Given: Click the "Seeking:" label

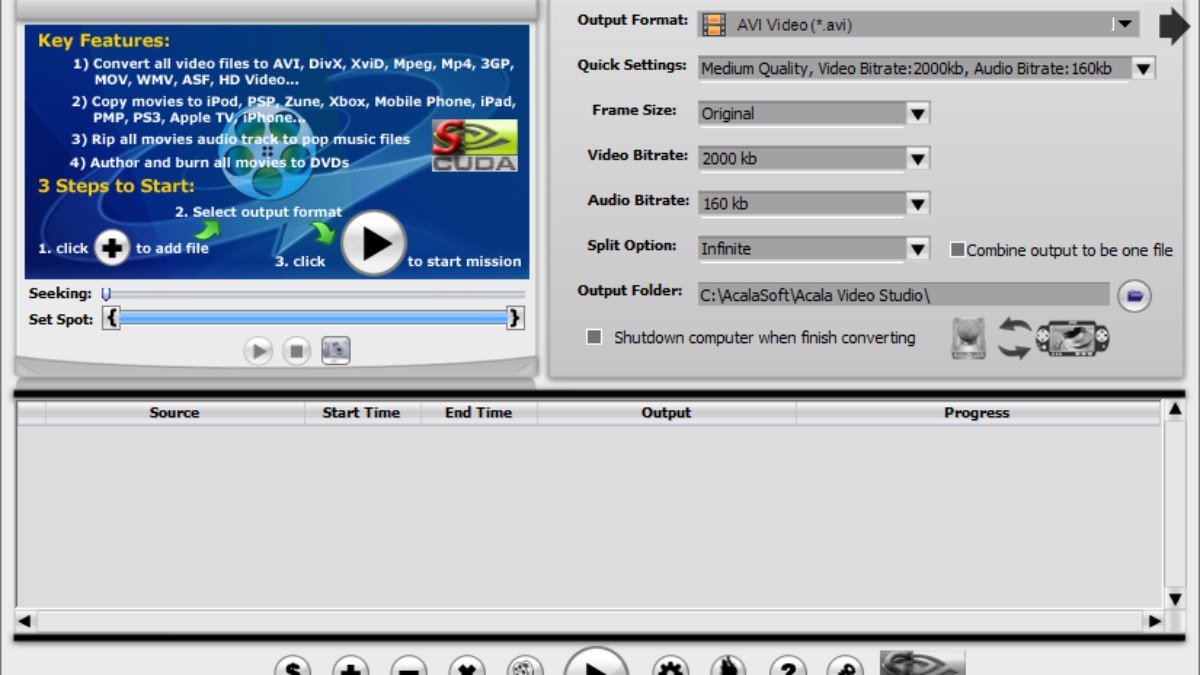Looking at the screenshot, I should [x=60, y=294].
